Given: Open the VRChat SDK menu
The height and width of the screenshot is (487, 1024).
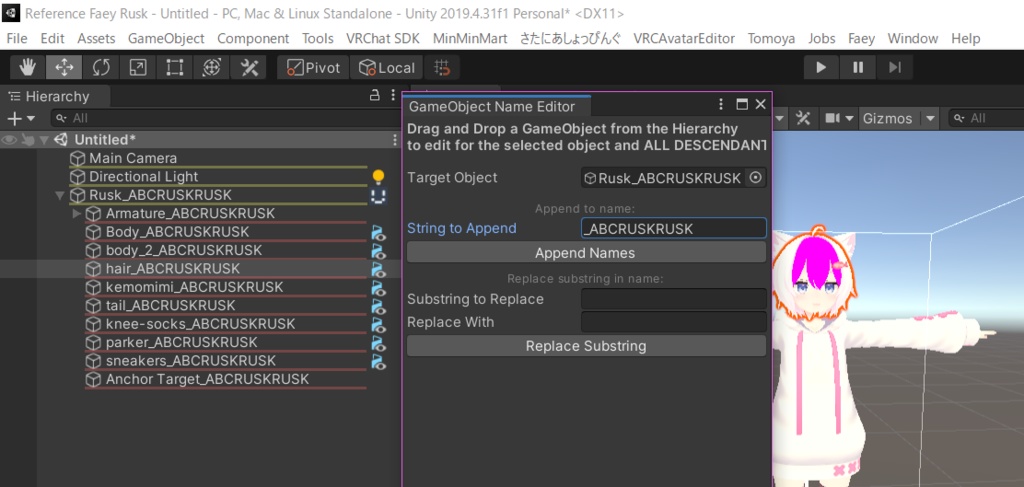Looking at the screenshot, I should (x=383, y=39).
